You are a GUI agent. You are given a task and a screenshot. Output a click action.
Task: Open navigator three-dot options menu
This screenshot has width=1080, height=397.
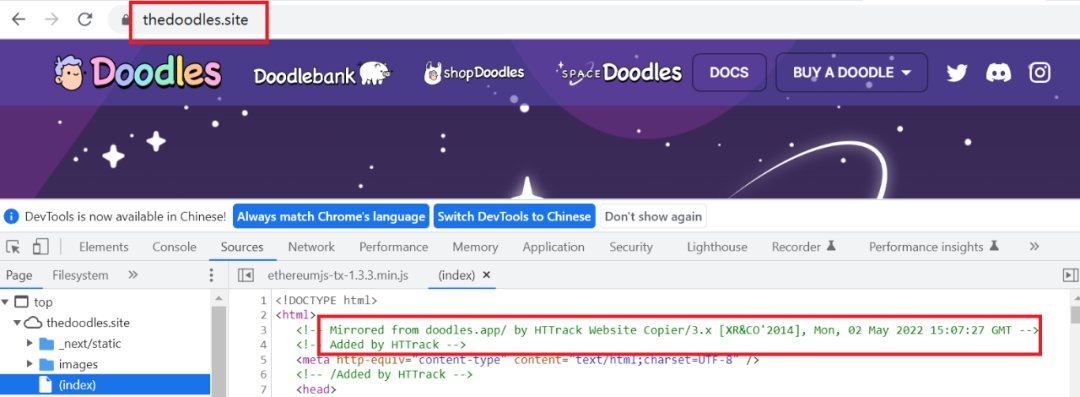(x=211, y=276)
